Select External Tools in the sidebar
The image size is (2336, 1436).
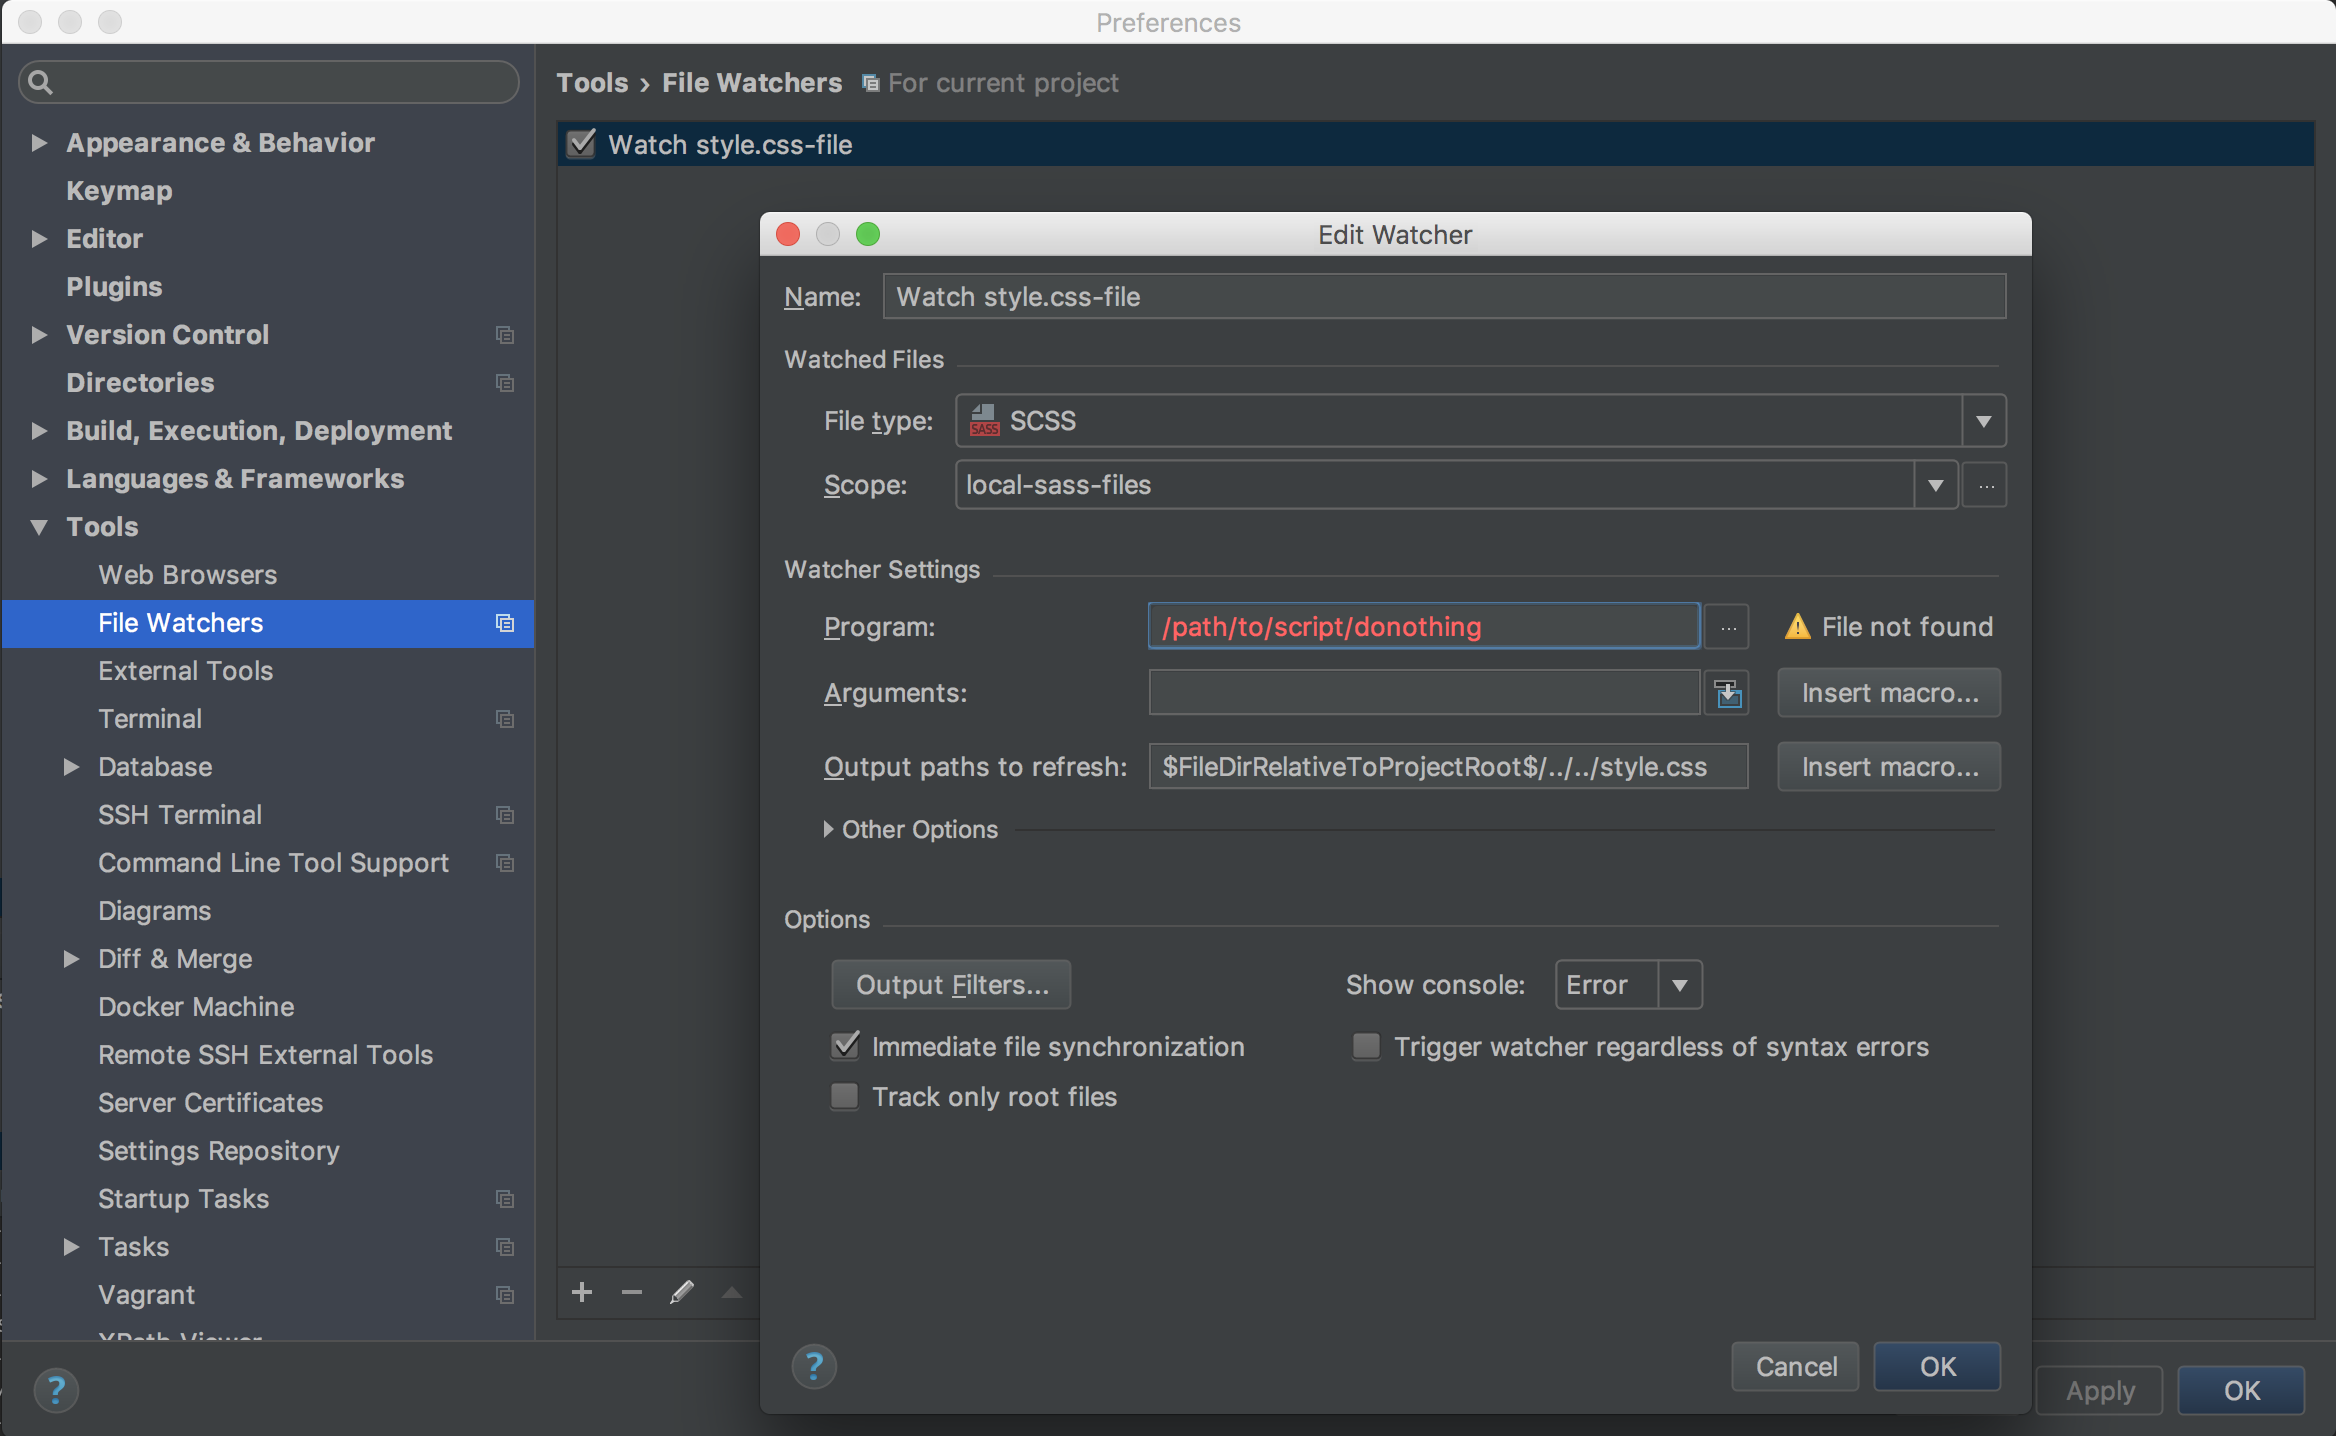click(186, 671)
